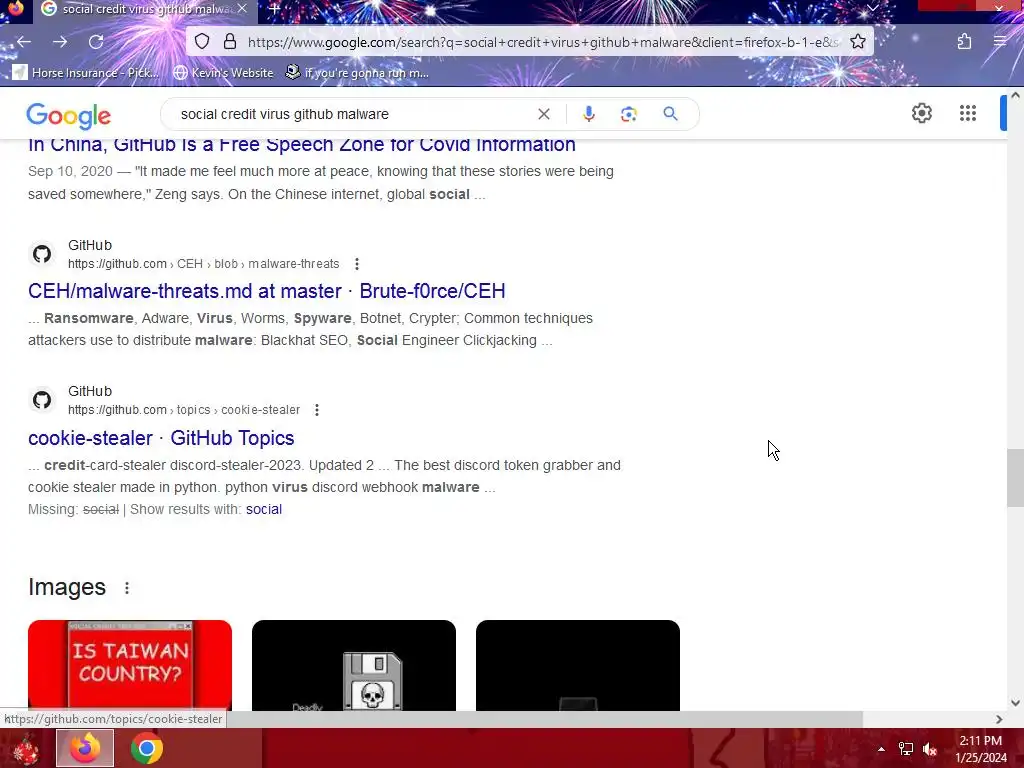This screenshot has height=768, width=1024.
Task: Click the scrollbar down arrow
Action: click(x=1015, y=703)
